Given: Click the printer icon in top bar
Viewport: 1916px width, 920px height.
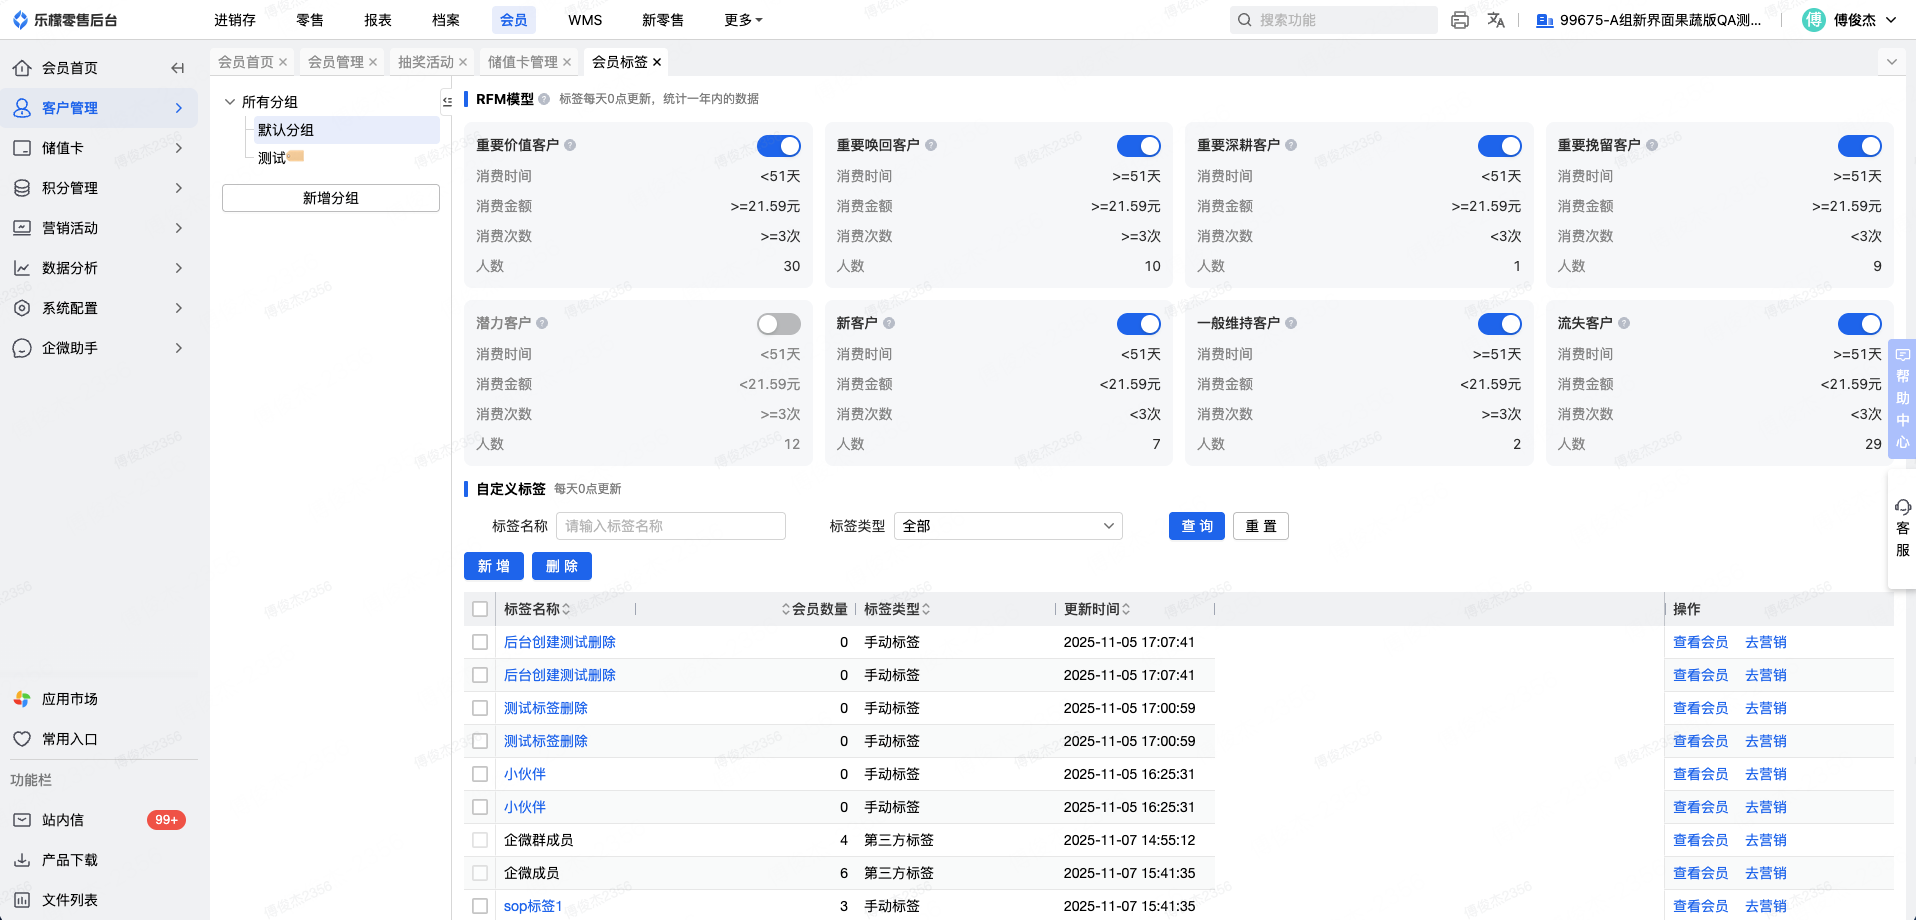Looking at the screenshot, I should pos(1460,20).
